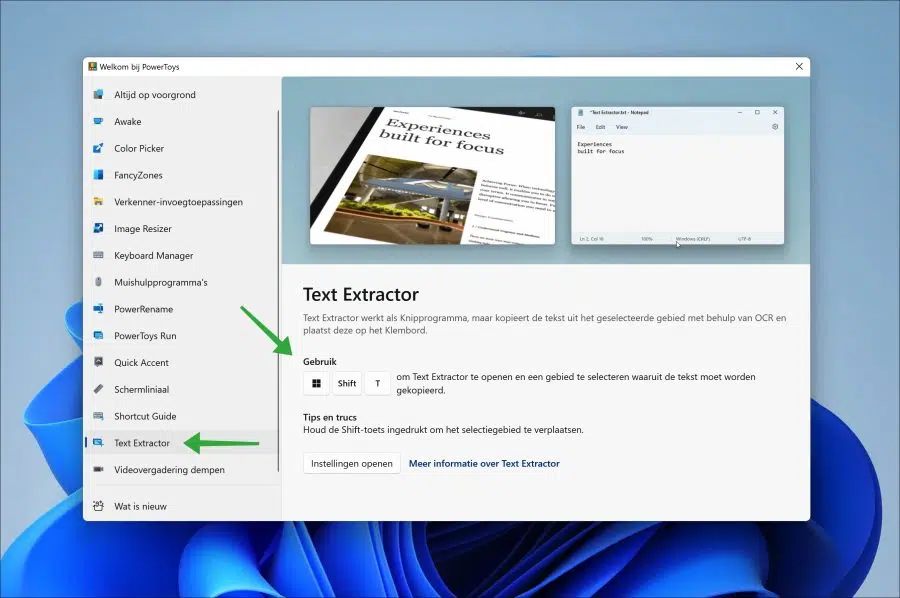Click the Shift key shortcut tile
Image resolution: width=900 pixels, height=598 pixels.
coord(347,383)
